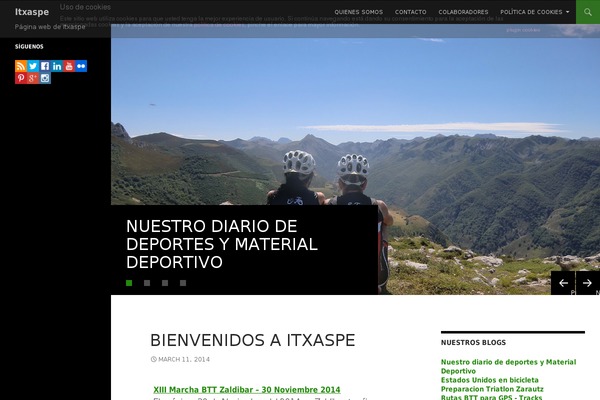Open the Flickr social icon
The image size is (600, 400).
coord(81,66)
